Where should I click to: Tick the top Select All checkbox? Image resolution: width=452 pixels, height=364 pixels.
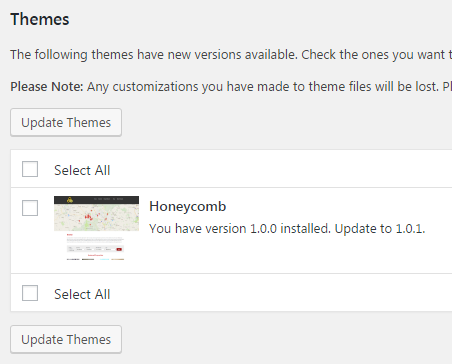(30, 169)
